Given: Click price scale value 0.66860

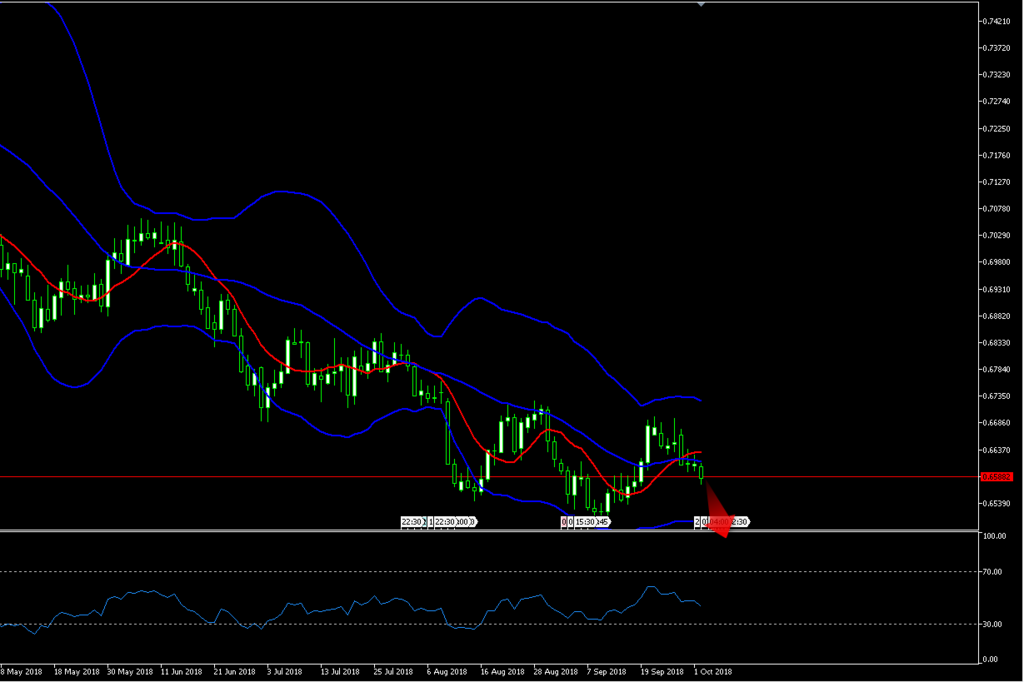Looking at the screenshot, I should pyautogui.click(x=997, y=423).
